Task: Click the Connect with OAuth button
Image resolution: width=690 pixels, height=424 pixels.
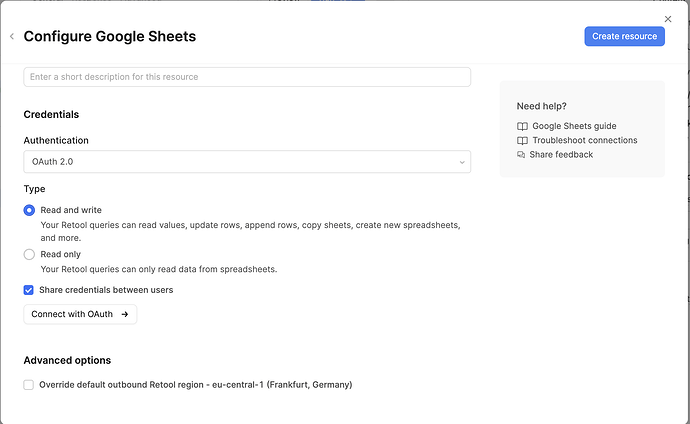Action: (x=80, y=314)
